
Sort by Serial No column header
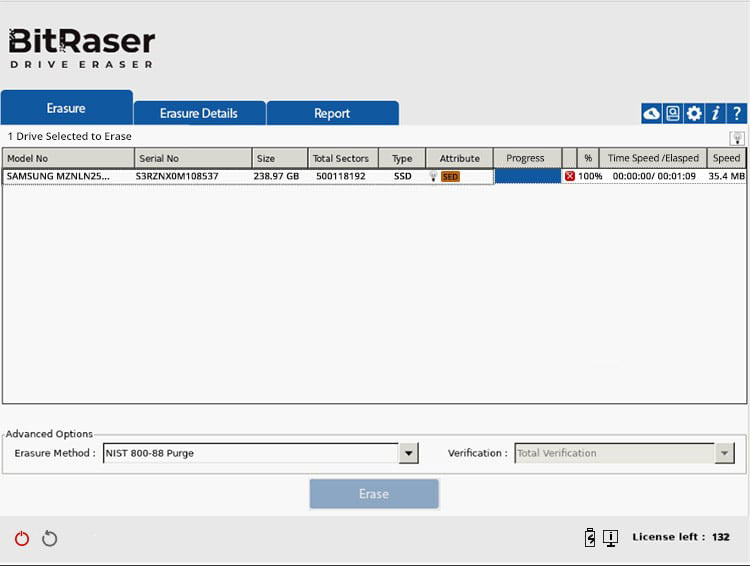pos(193,158)
